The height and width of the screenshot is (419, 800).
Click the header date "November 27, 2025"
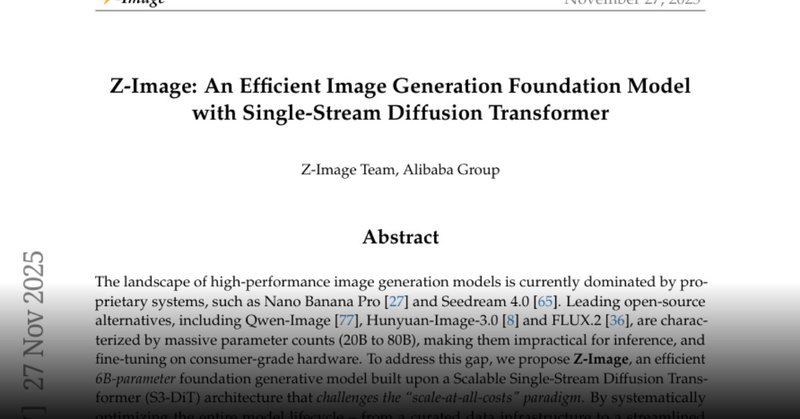click(x=633, y=2)
